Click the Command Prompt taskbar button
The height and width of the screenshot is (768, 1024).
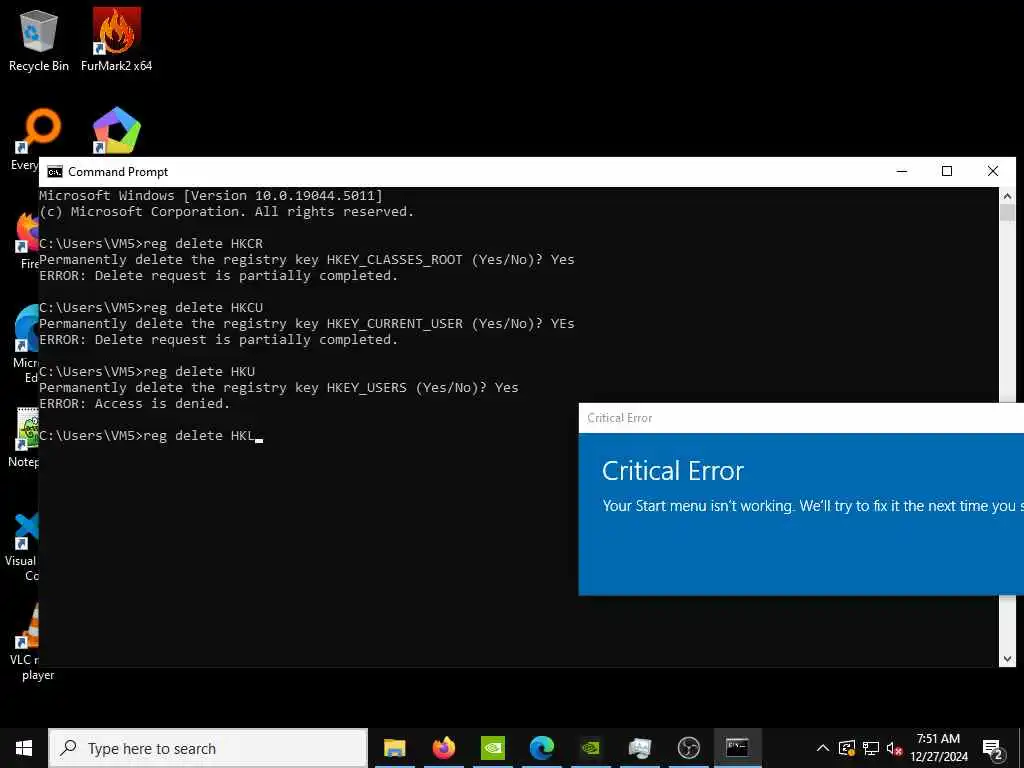coord(737,748)
